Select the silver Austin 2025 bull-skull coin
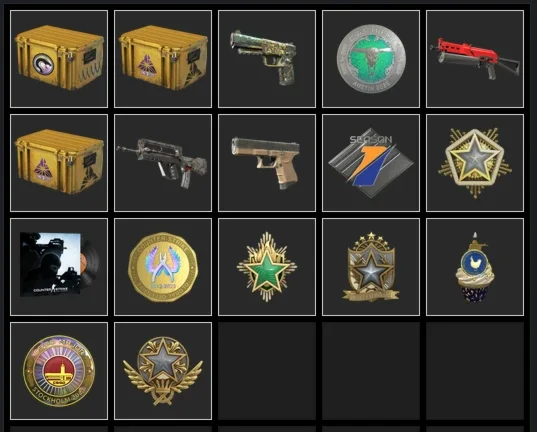Screen dimensions: 537x432 (371, 59)
